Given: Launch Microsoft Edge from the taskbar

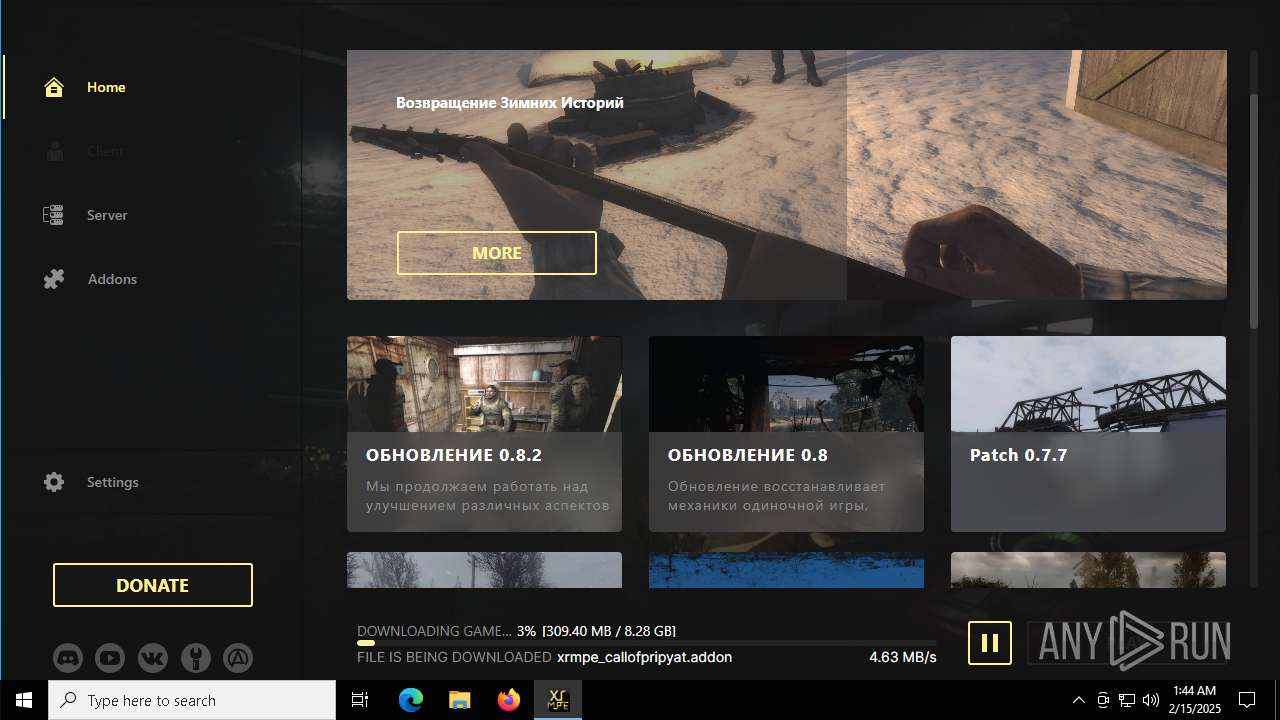Looking at the screenshot, I should (x=411, y=700).
